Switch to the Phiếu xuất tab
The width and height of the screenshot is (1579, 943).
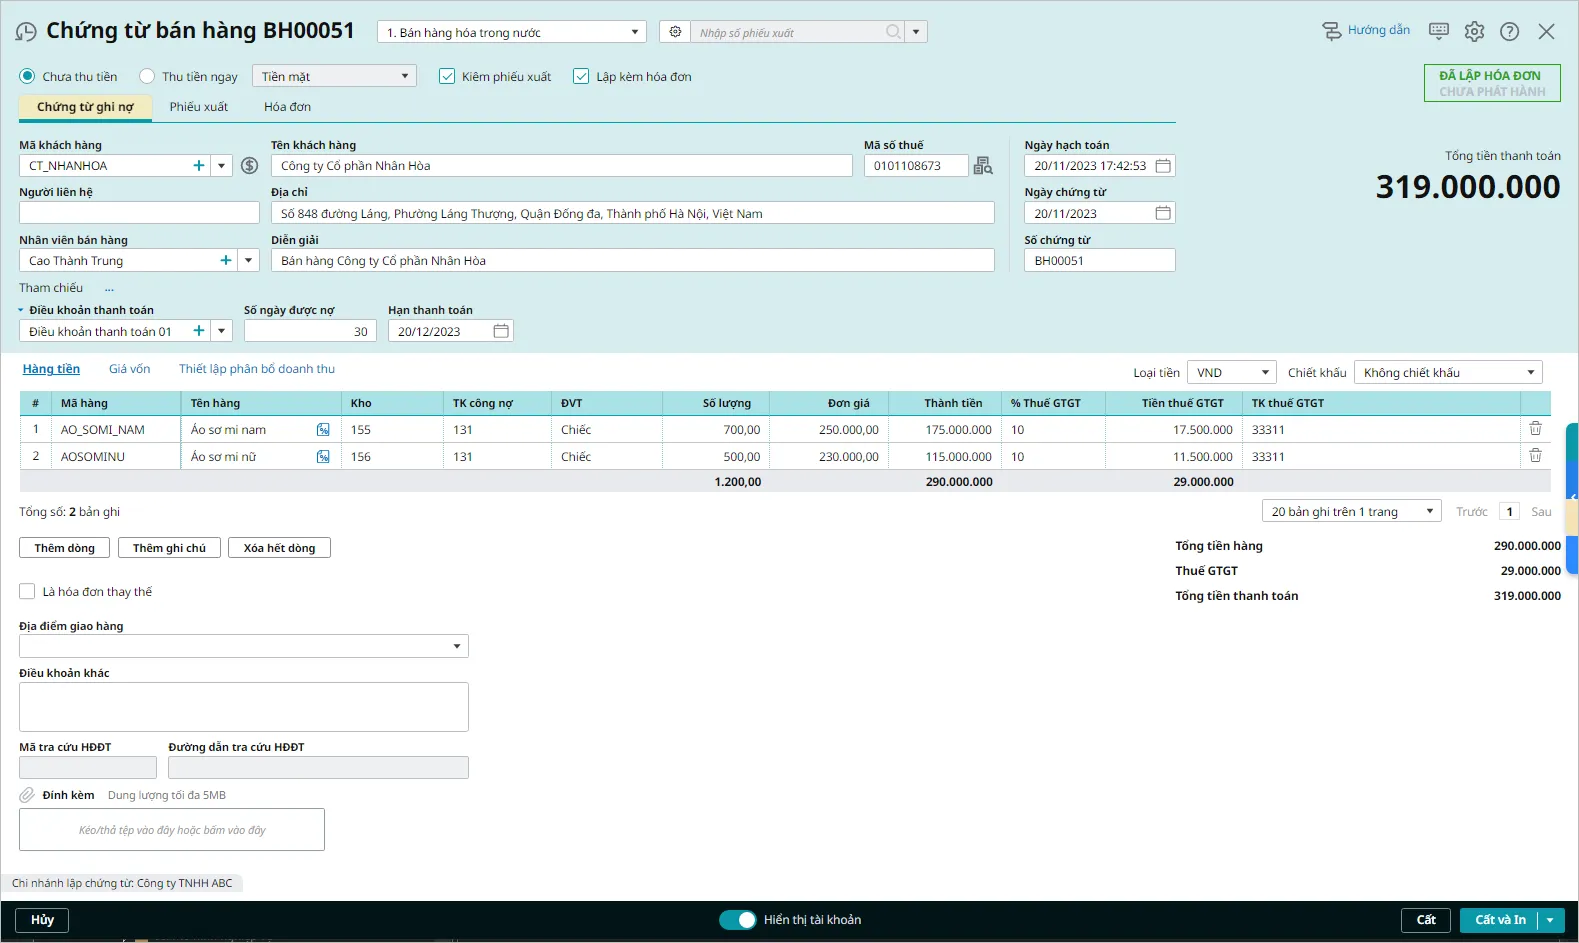[198, 107]
